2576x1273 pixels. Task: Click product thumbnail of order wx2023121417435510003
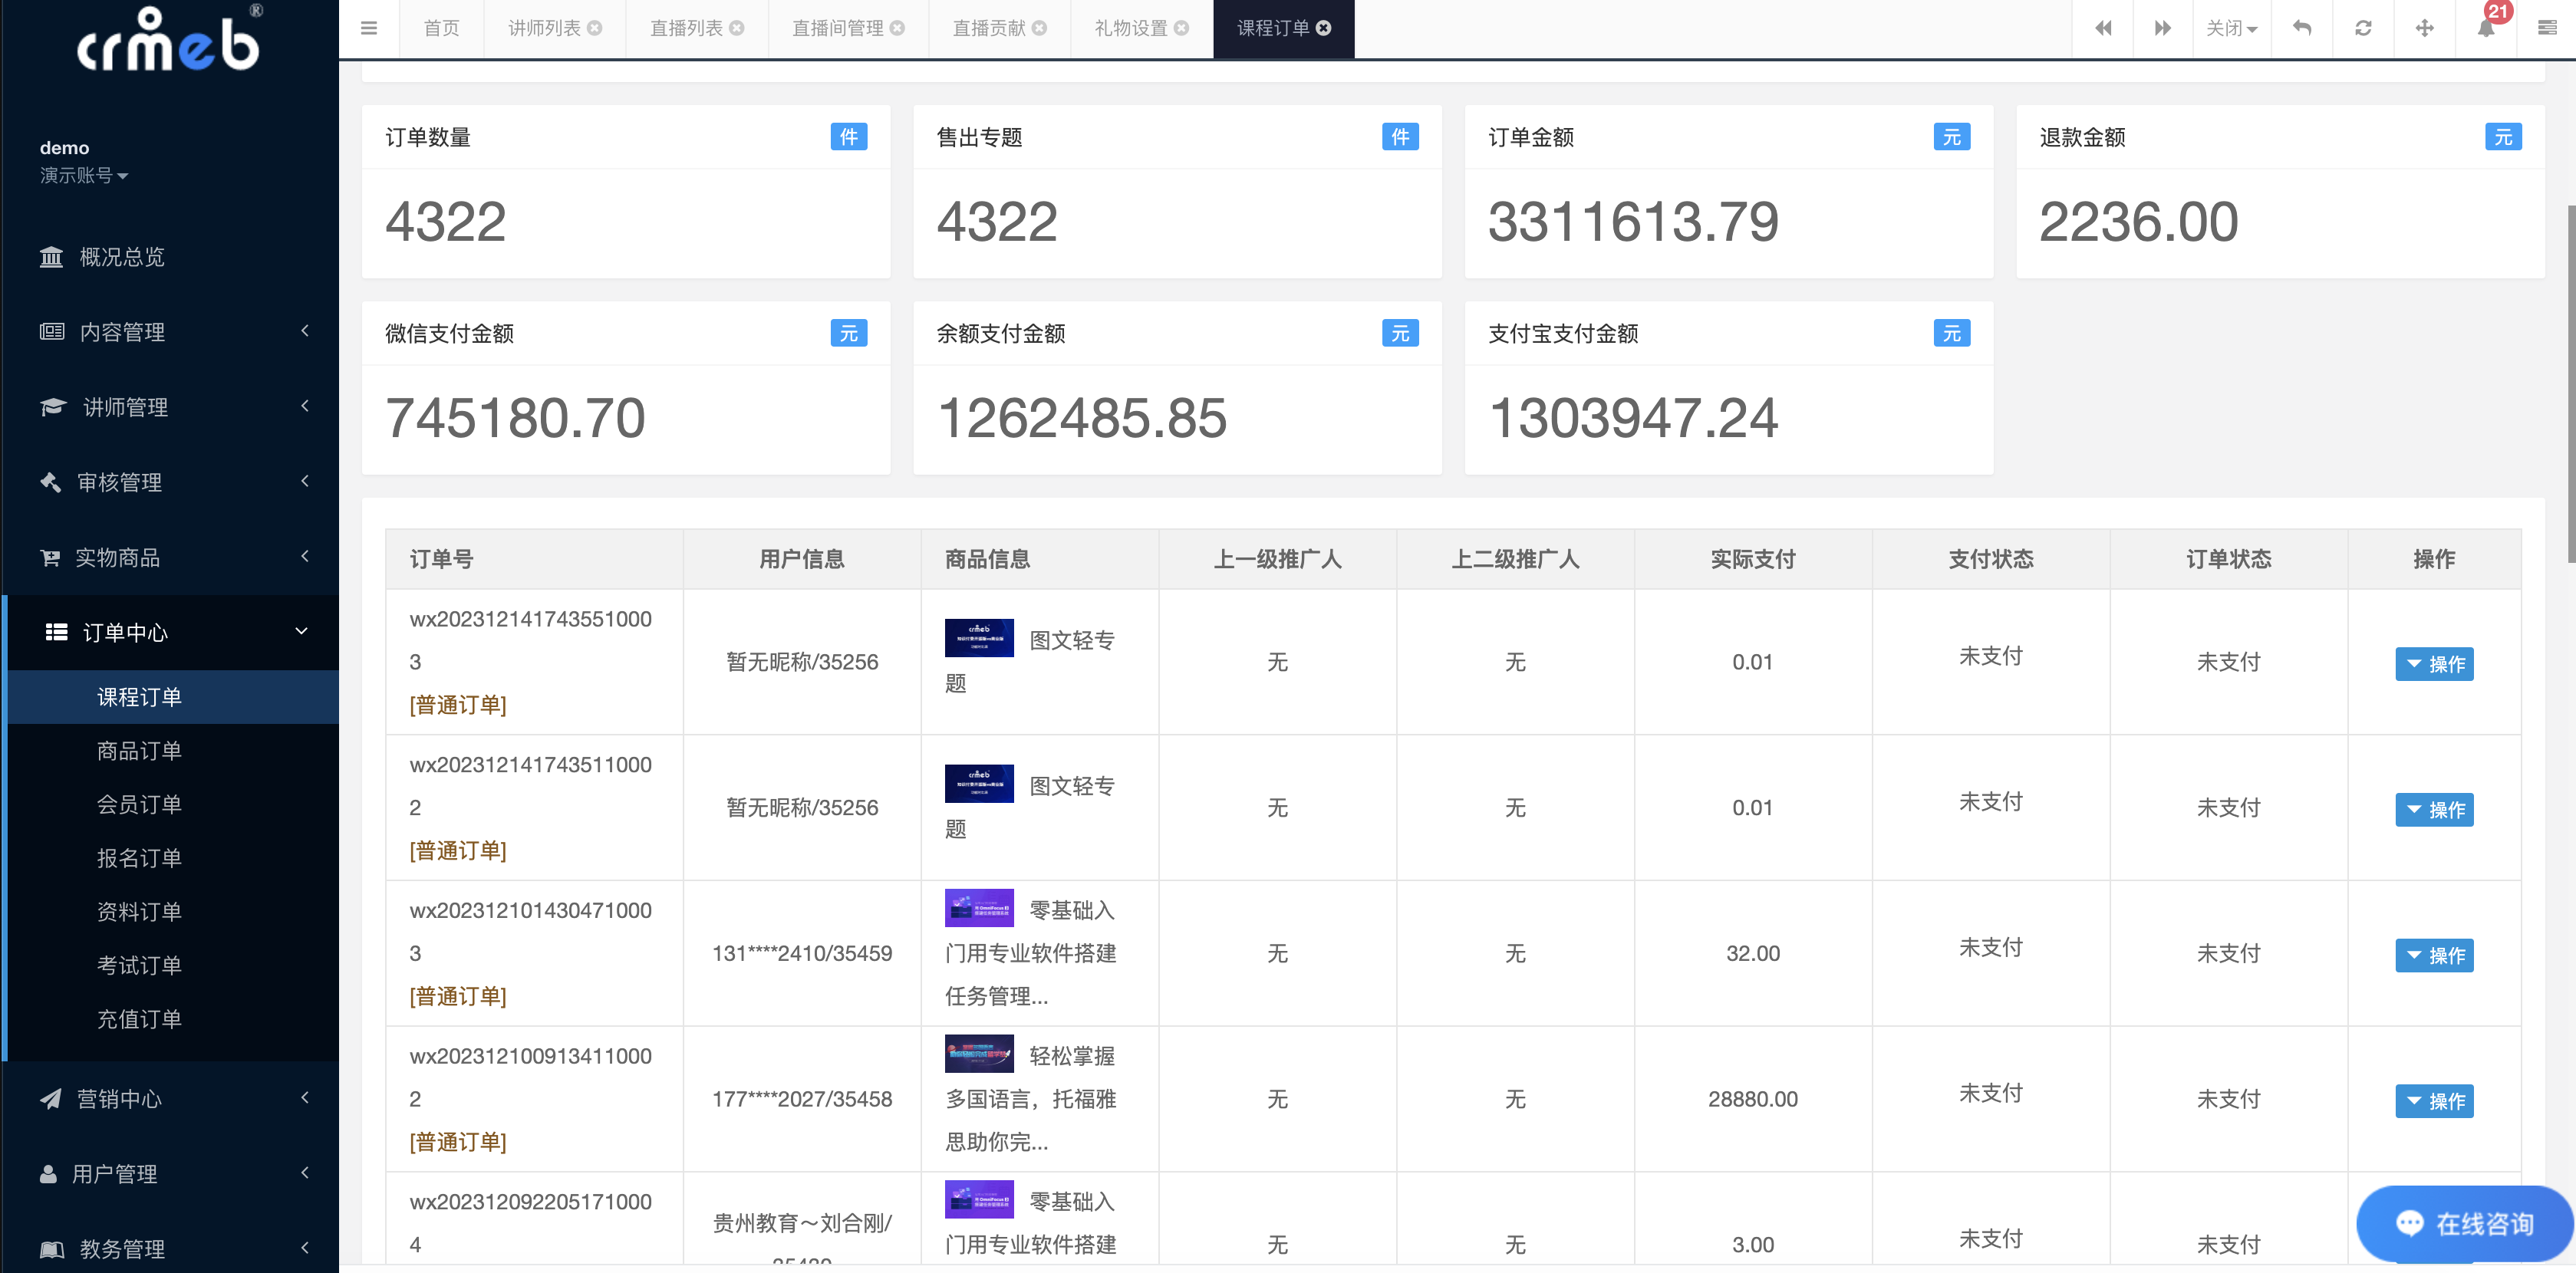point(979,638)
